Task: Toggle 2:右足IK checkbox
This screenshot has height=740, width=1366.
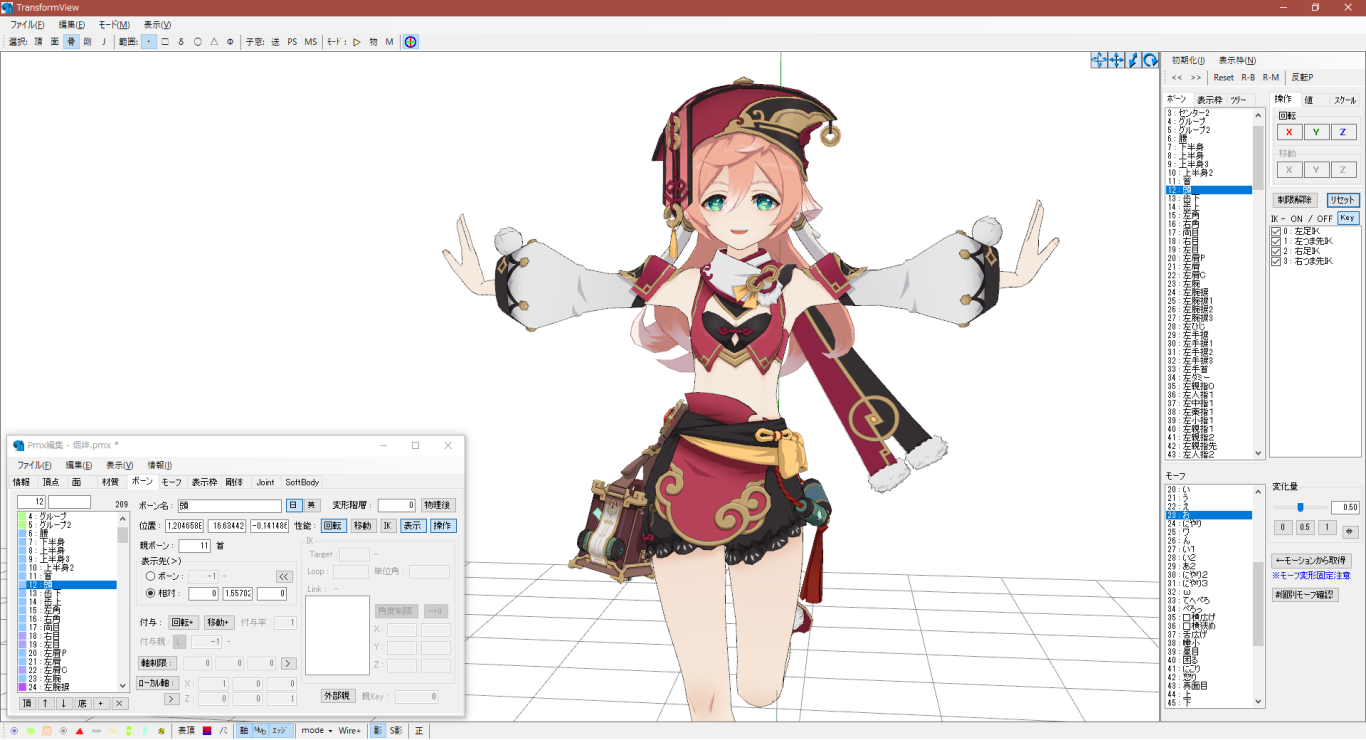Action: (1276, 251)
